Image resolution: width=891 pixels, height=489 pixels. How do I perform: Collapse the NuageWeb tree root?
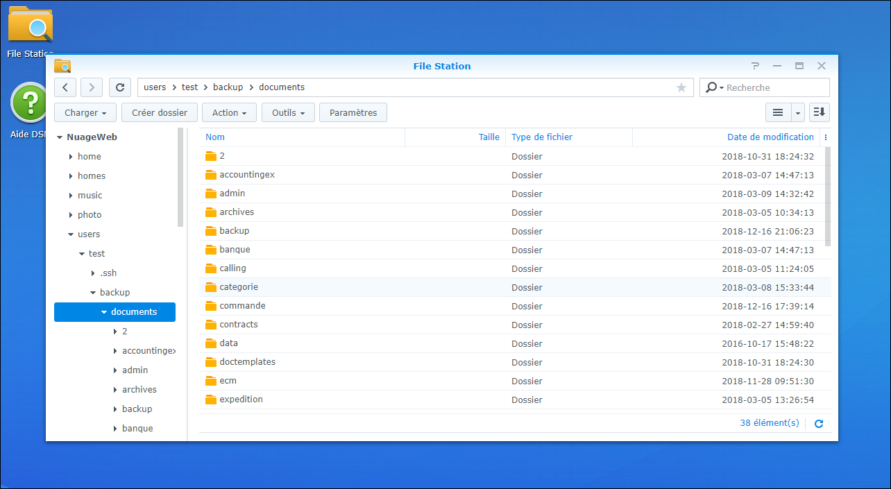60,137
